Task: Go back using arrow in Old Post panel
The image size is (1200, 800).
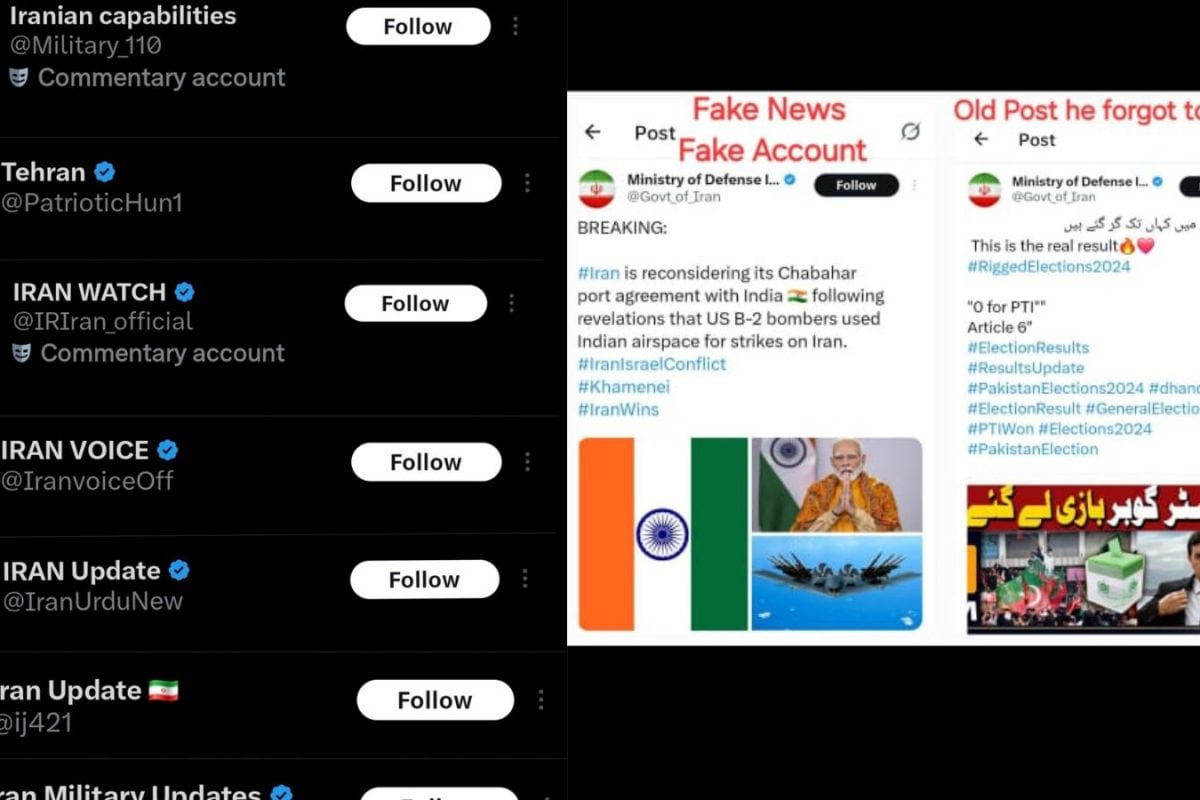Action: (x=981, y=139)
